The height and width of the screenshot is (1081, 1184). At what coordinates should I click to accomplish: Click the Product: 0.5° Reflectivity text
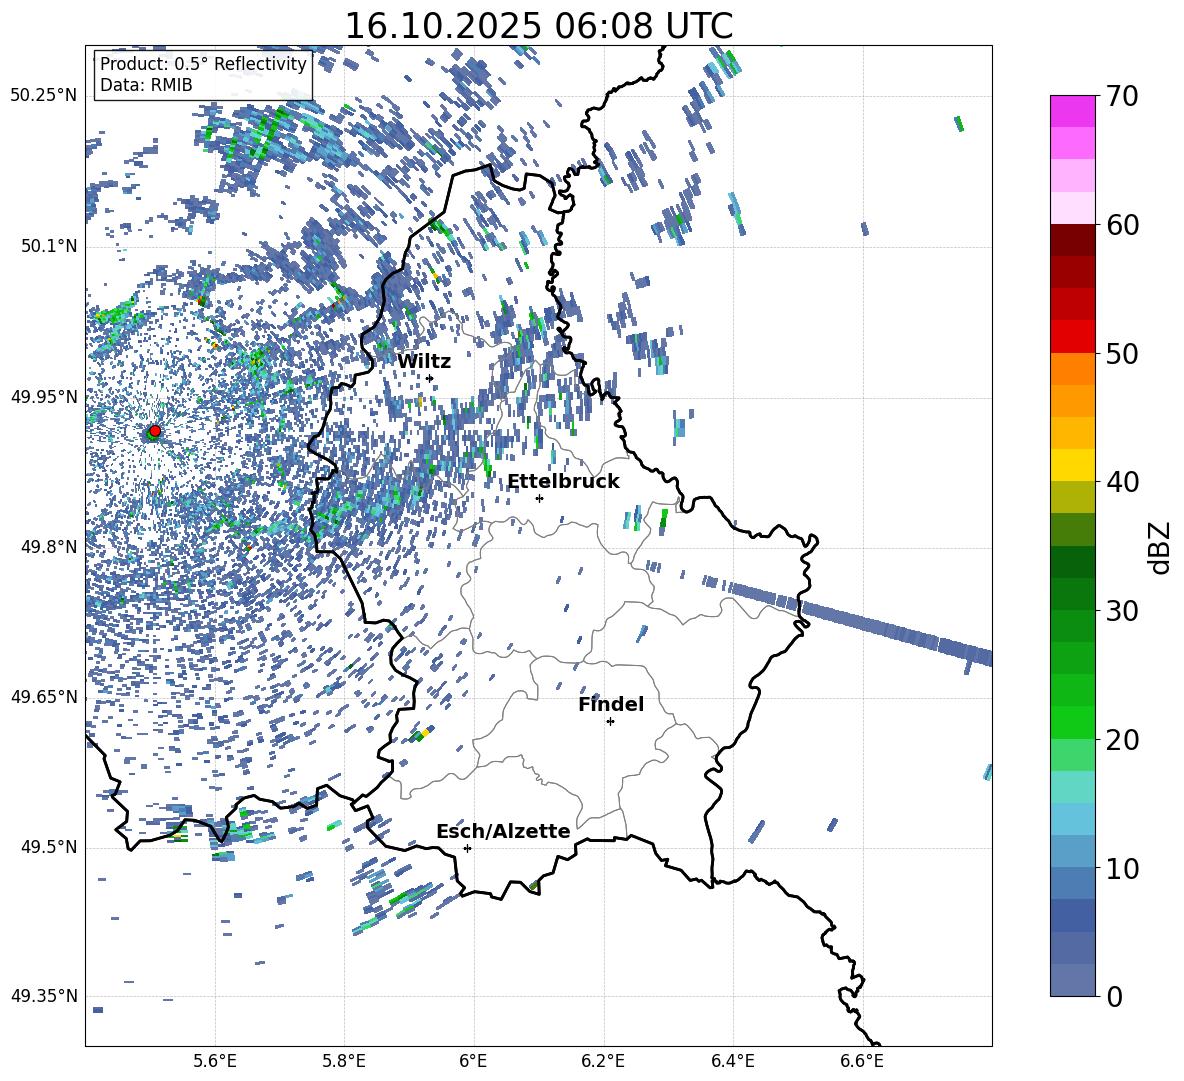(x=203, y=64)
